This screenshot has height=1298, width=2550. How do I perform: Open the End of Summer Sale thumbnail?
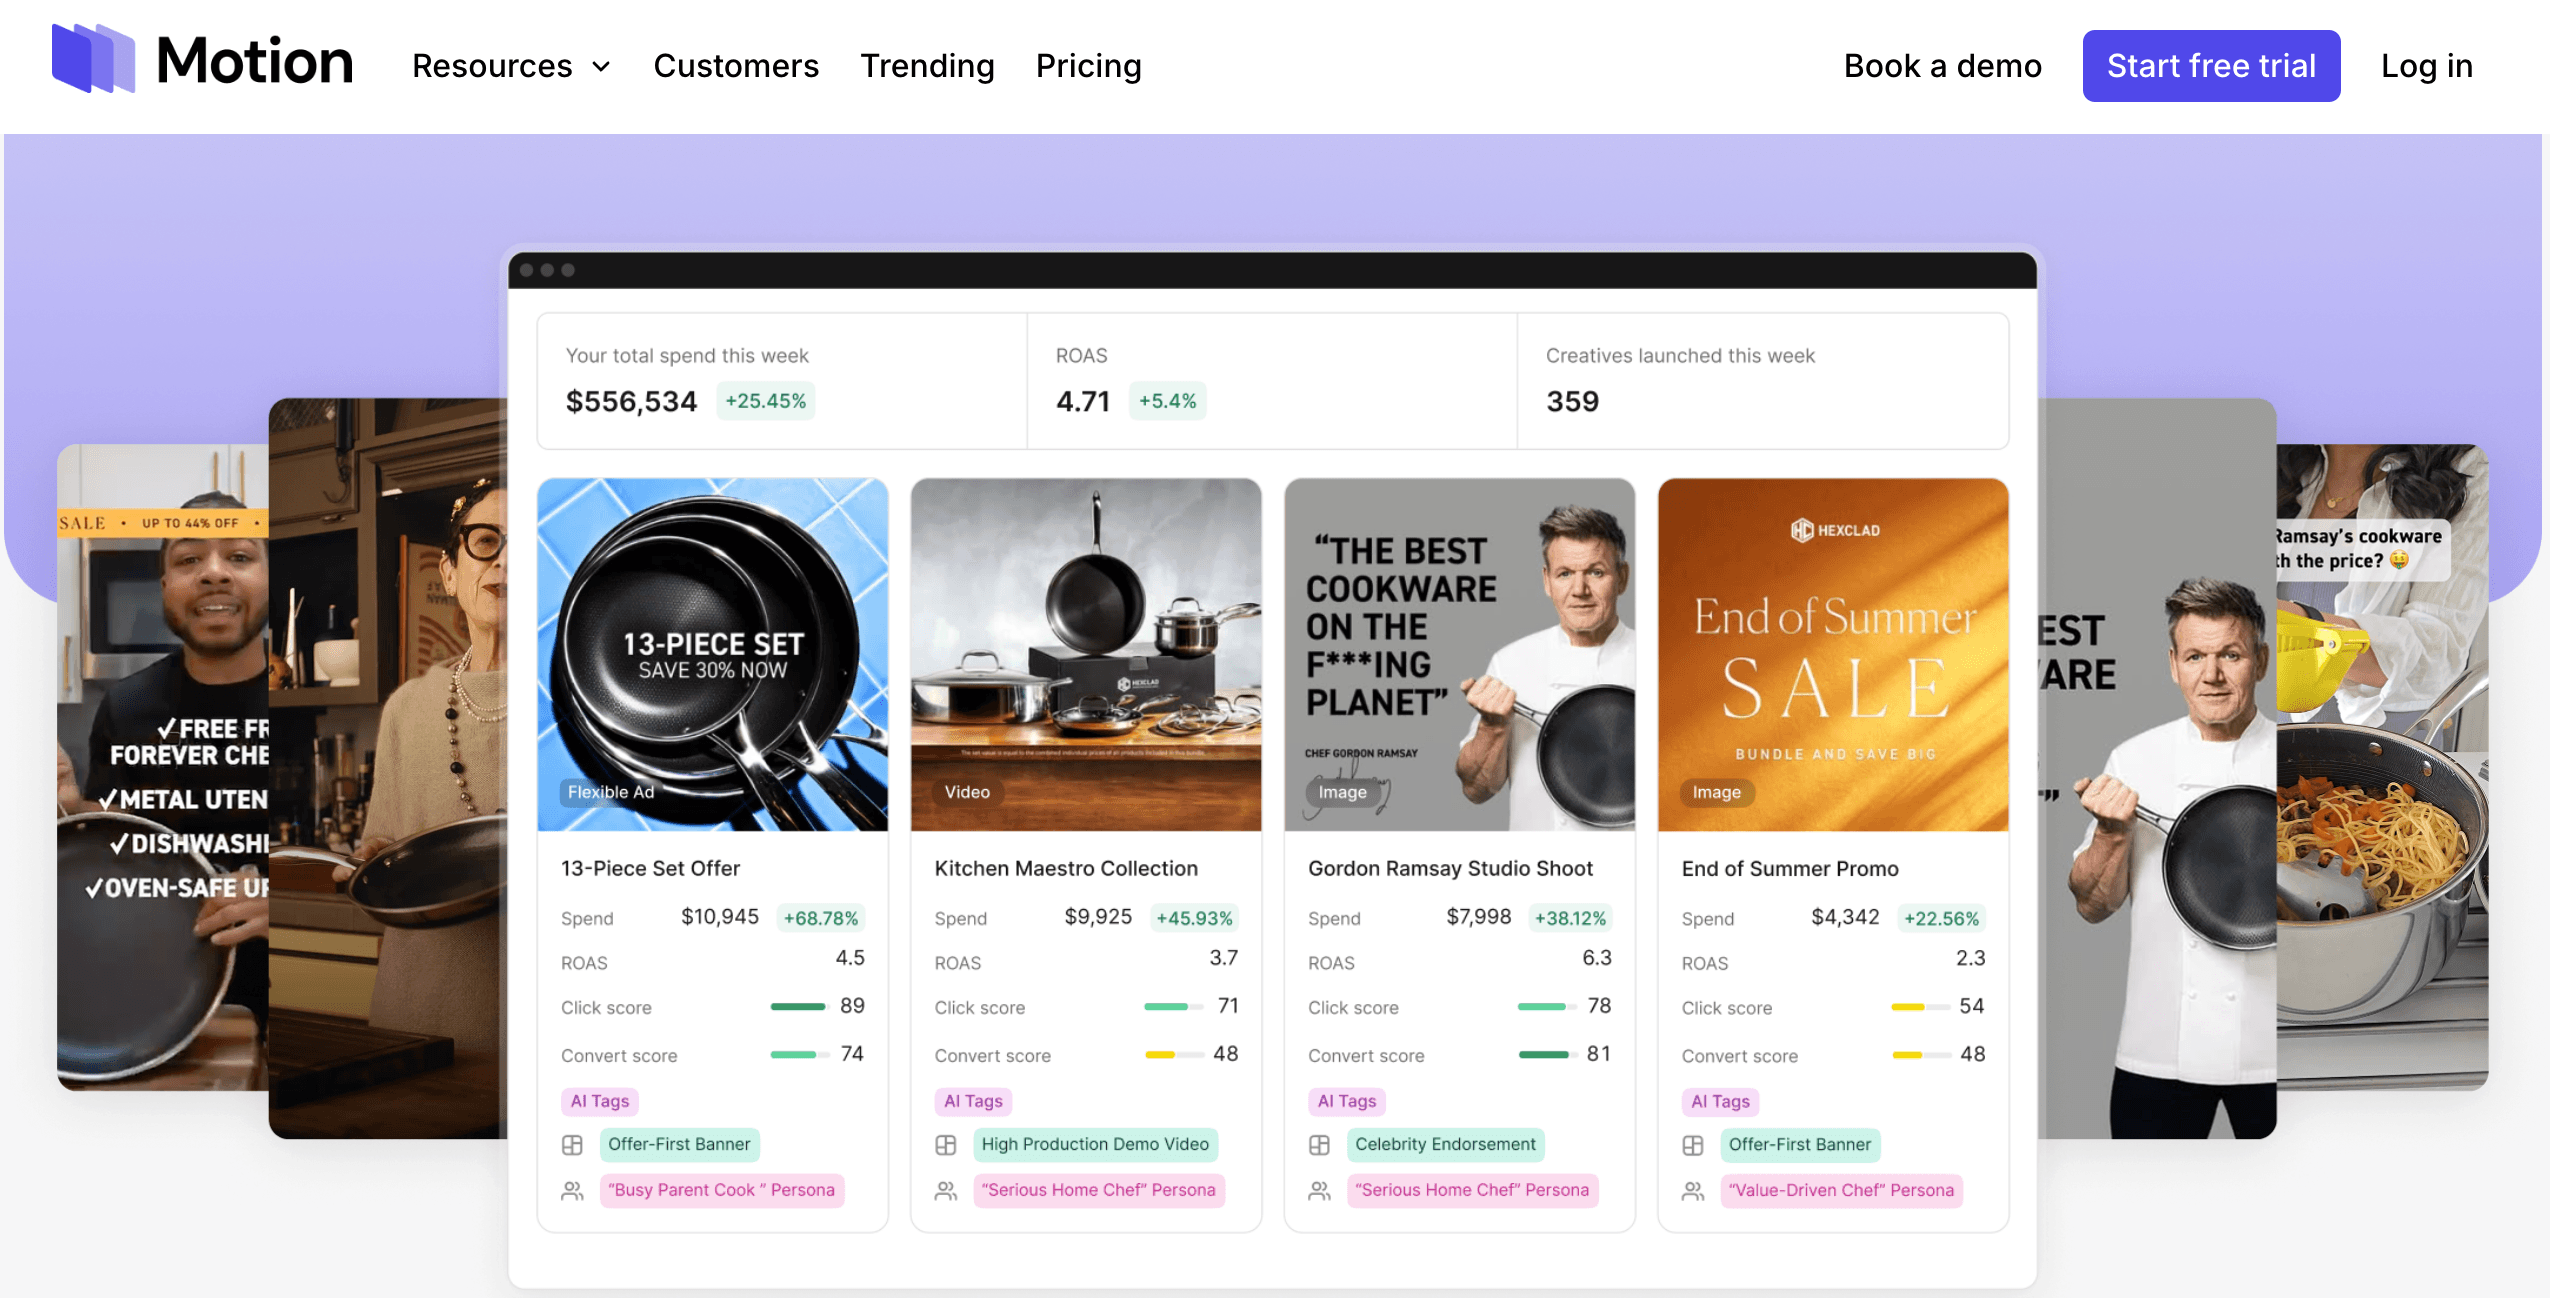point(1833,655)
